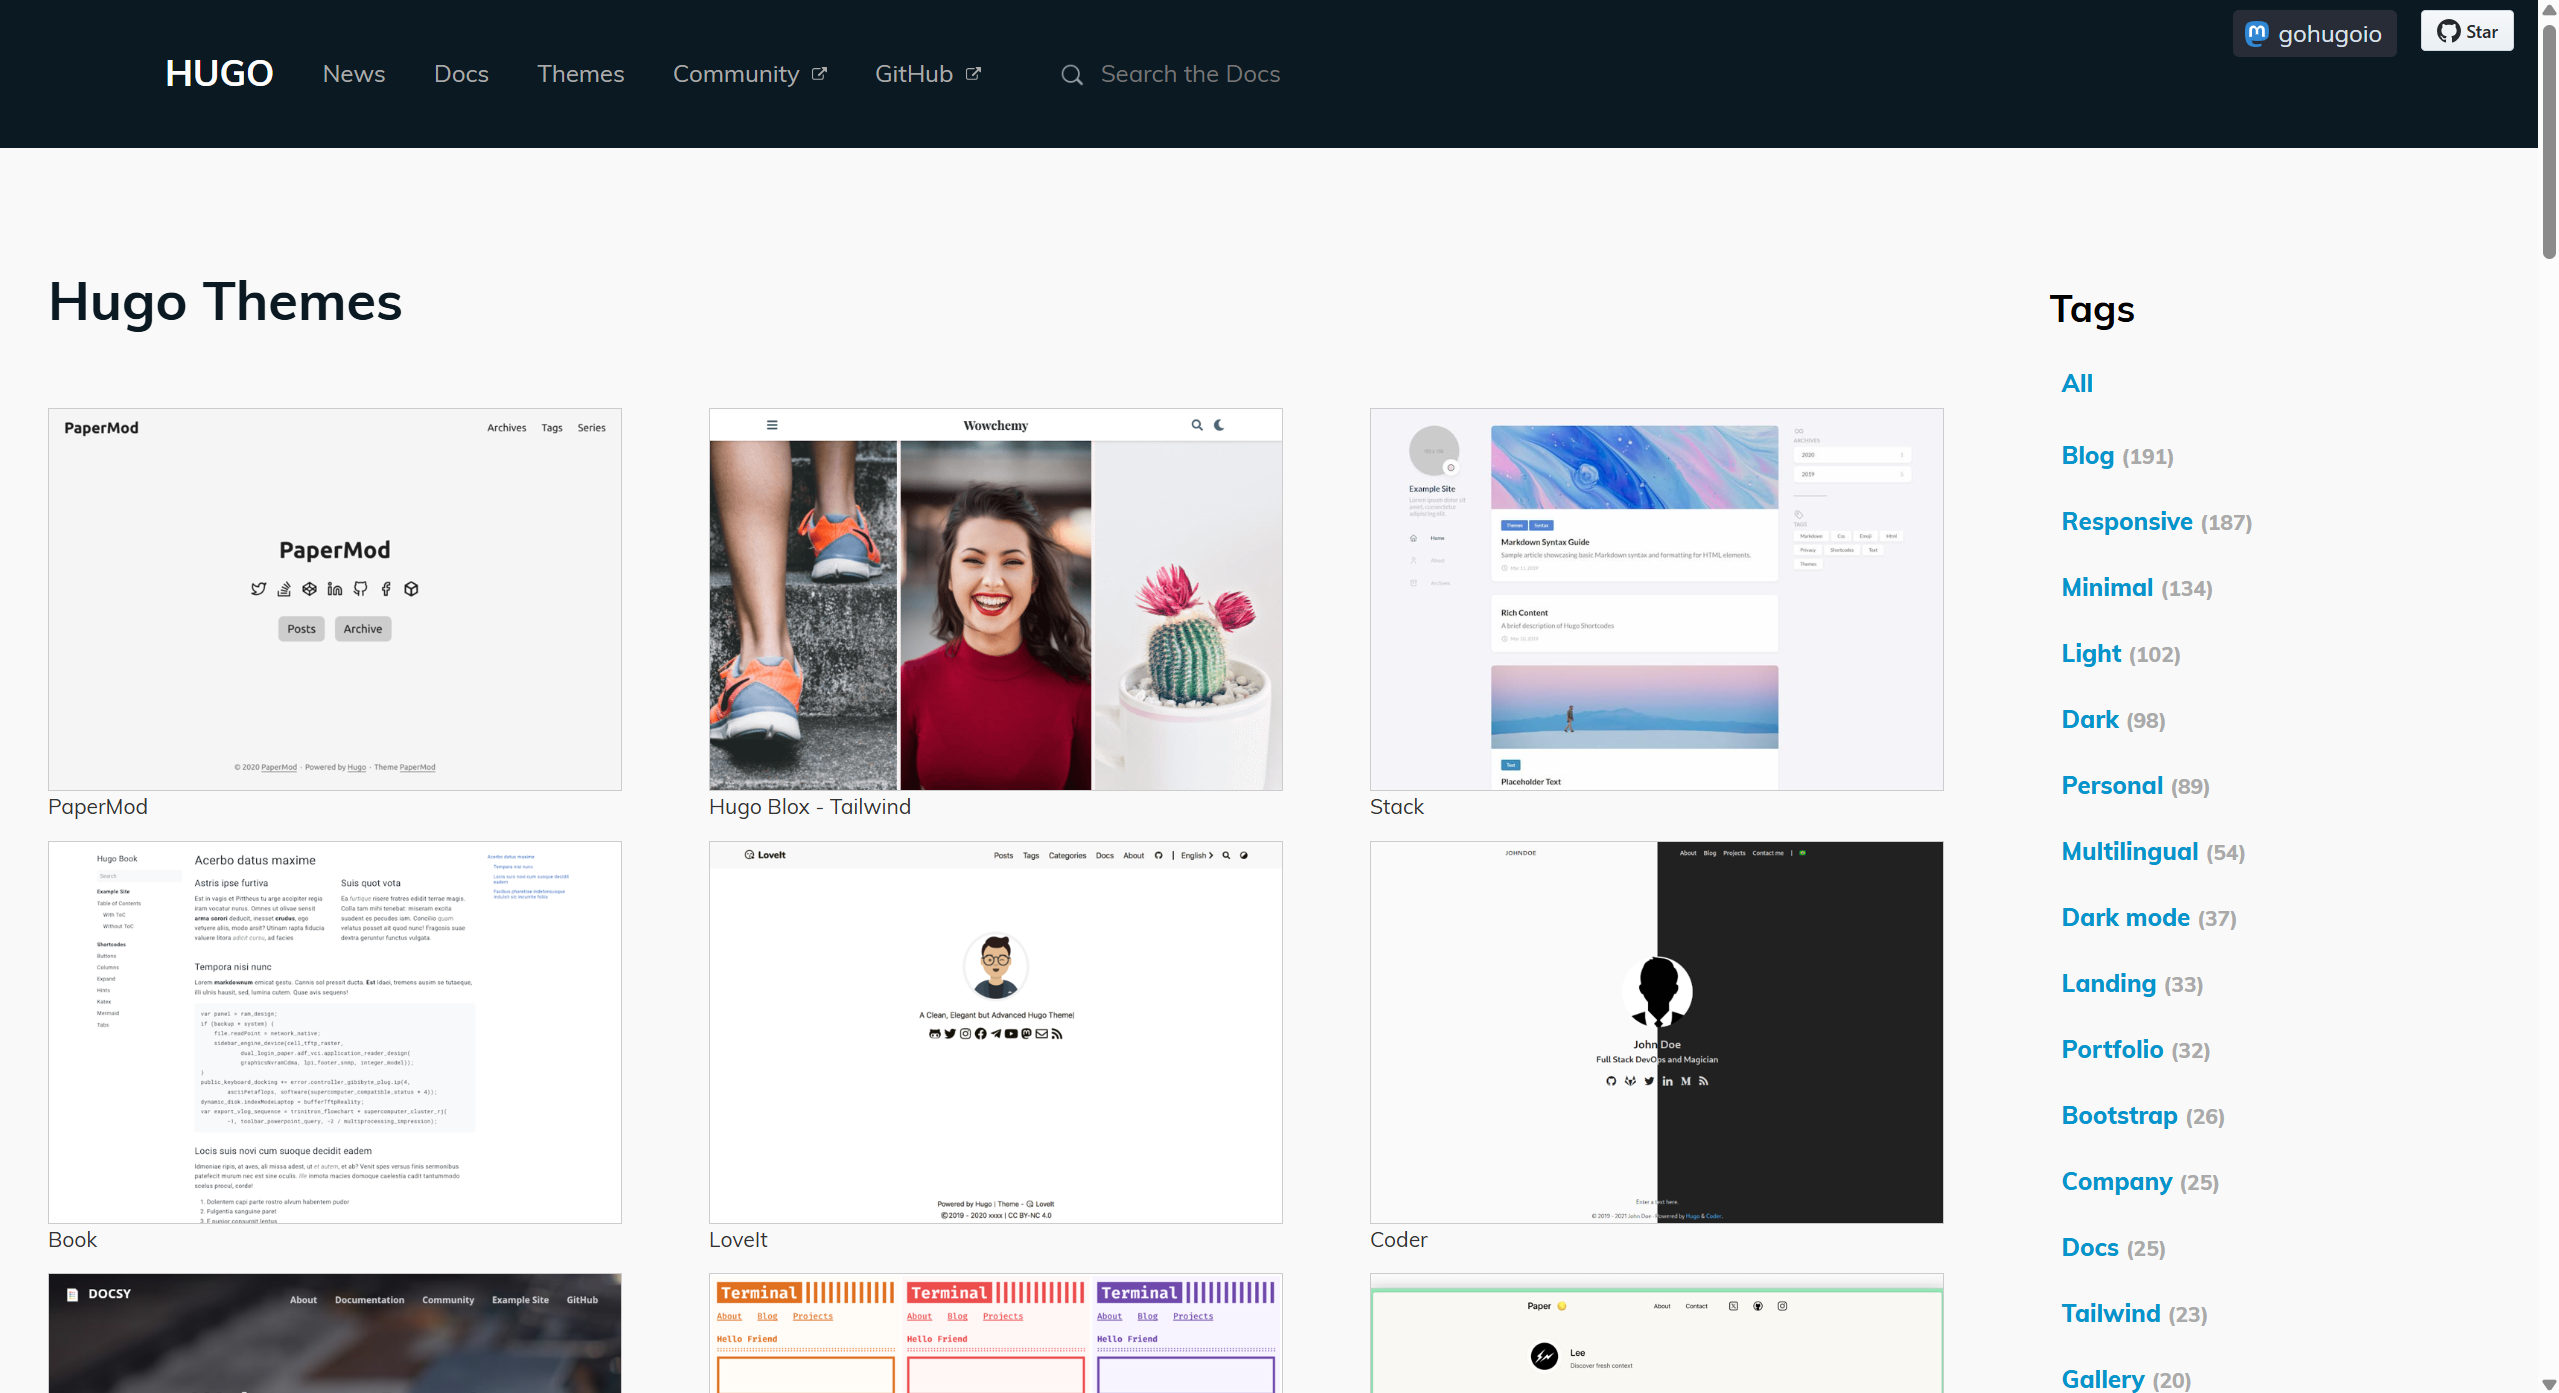Open the Docs navigation item
The image size is (2559, 1393).
461,74
